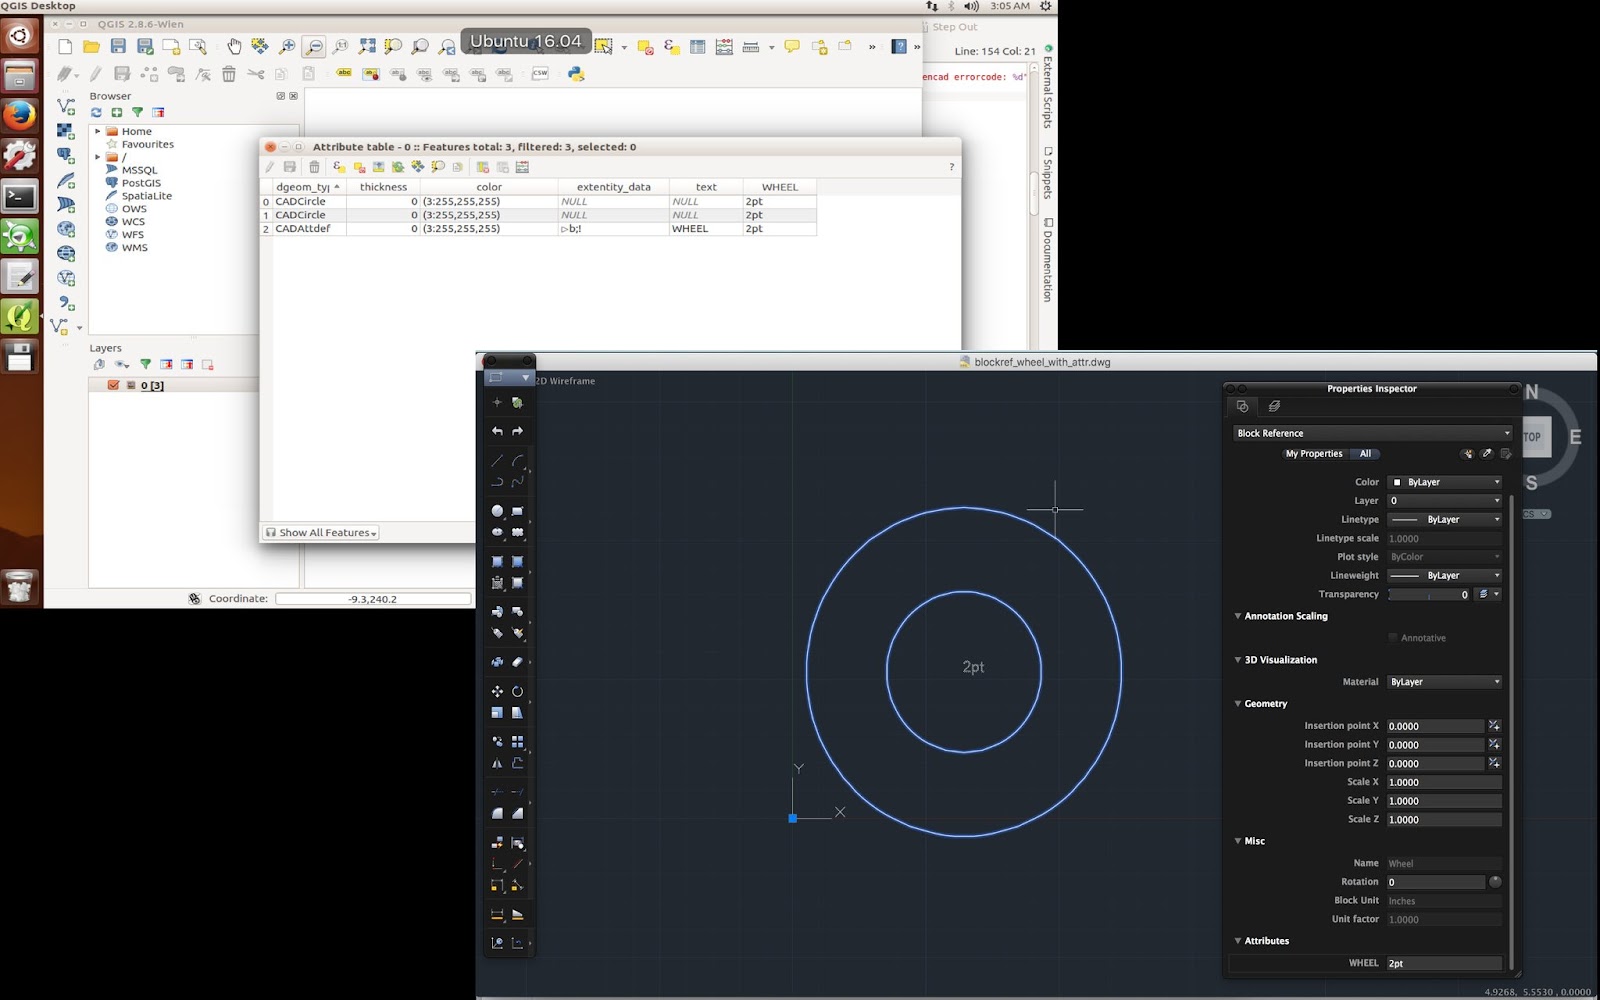Viewport: 1600px width, 1000px height.
Task: Select the Line drawing tool
Action: coord(497,461)
